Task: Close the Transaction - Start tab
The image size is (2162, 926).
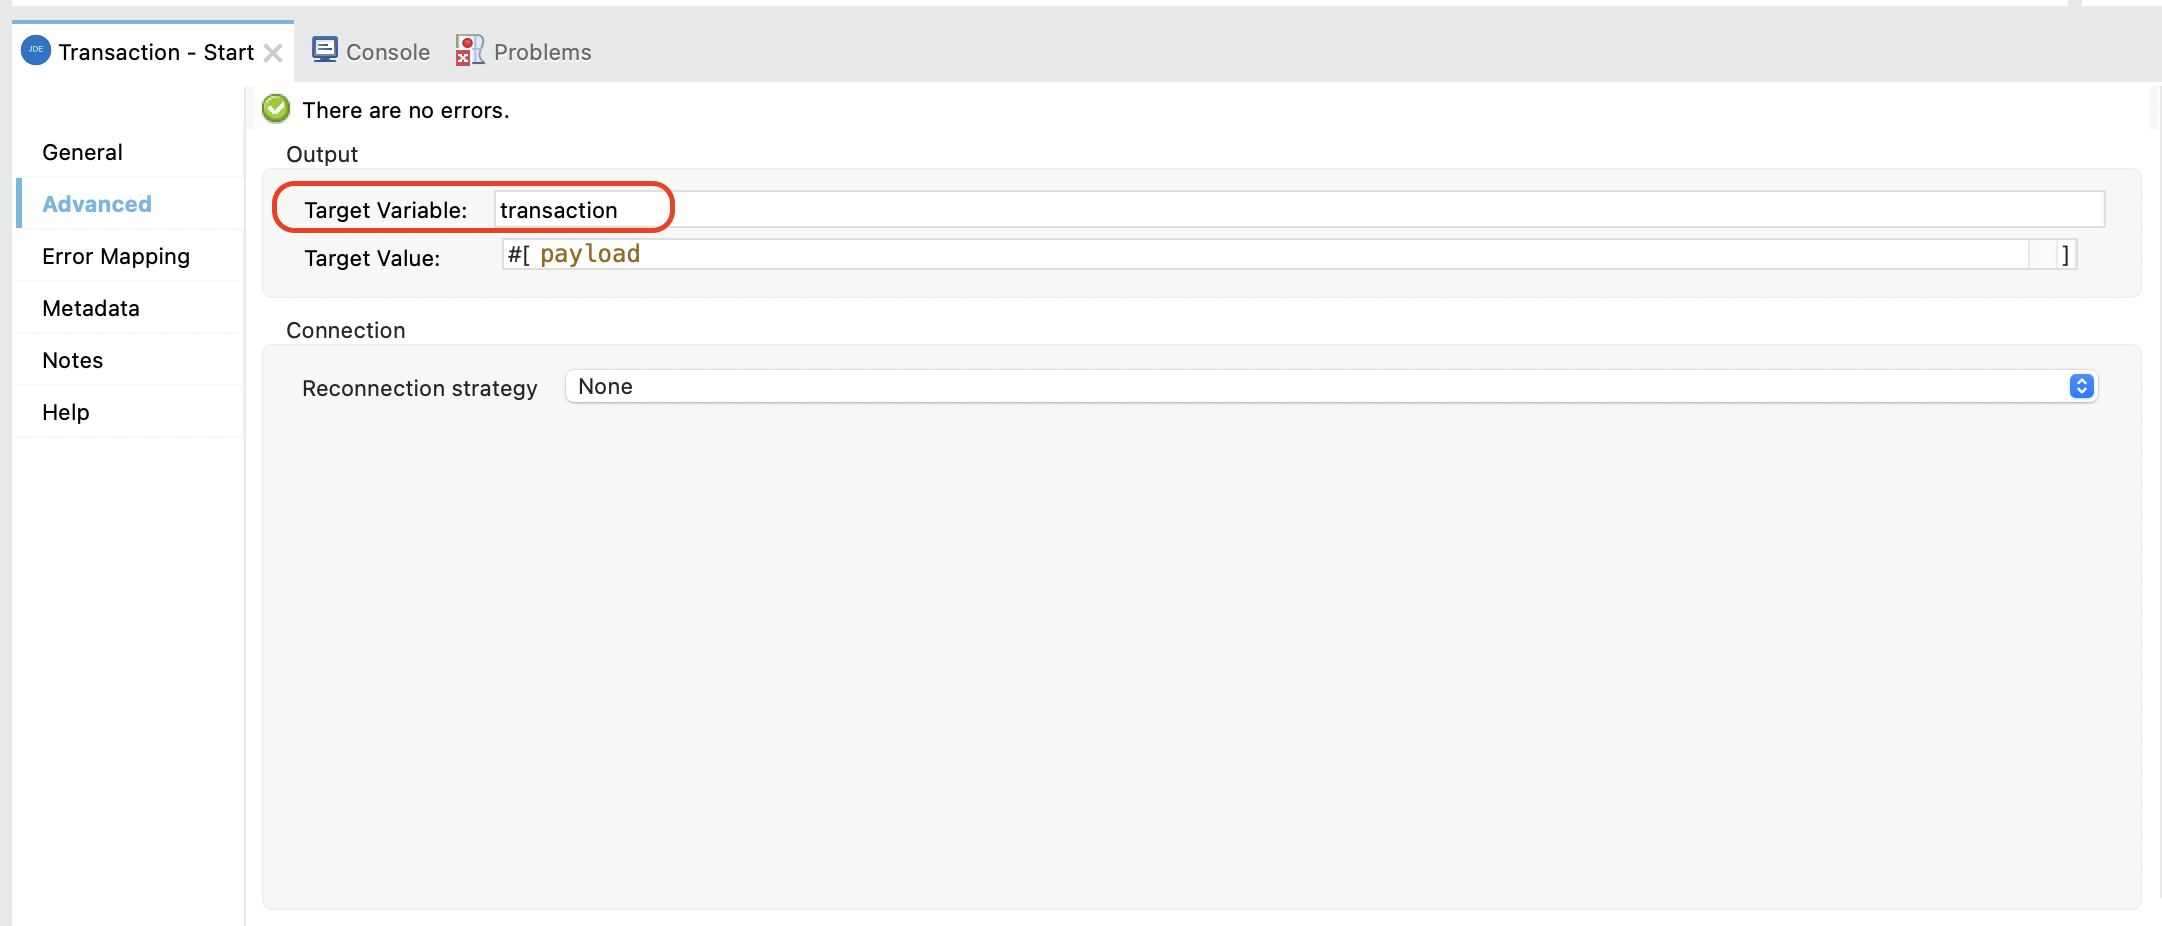Action: tap(273, 53)
